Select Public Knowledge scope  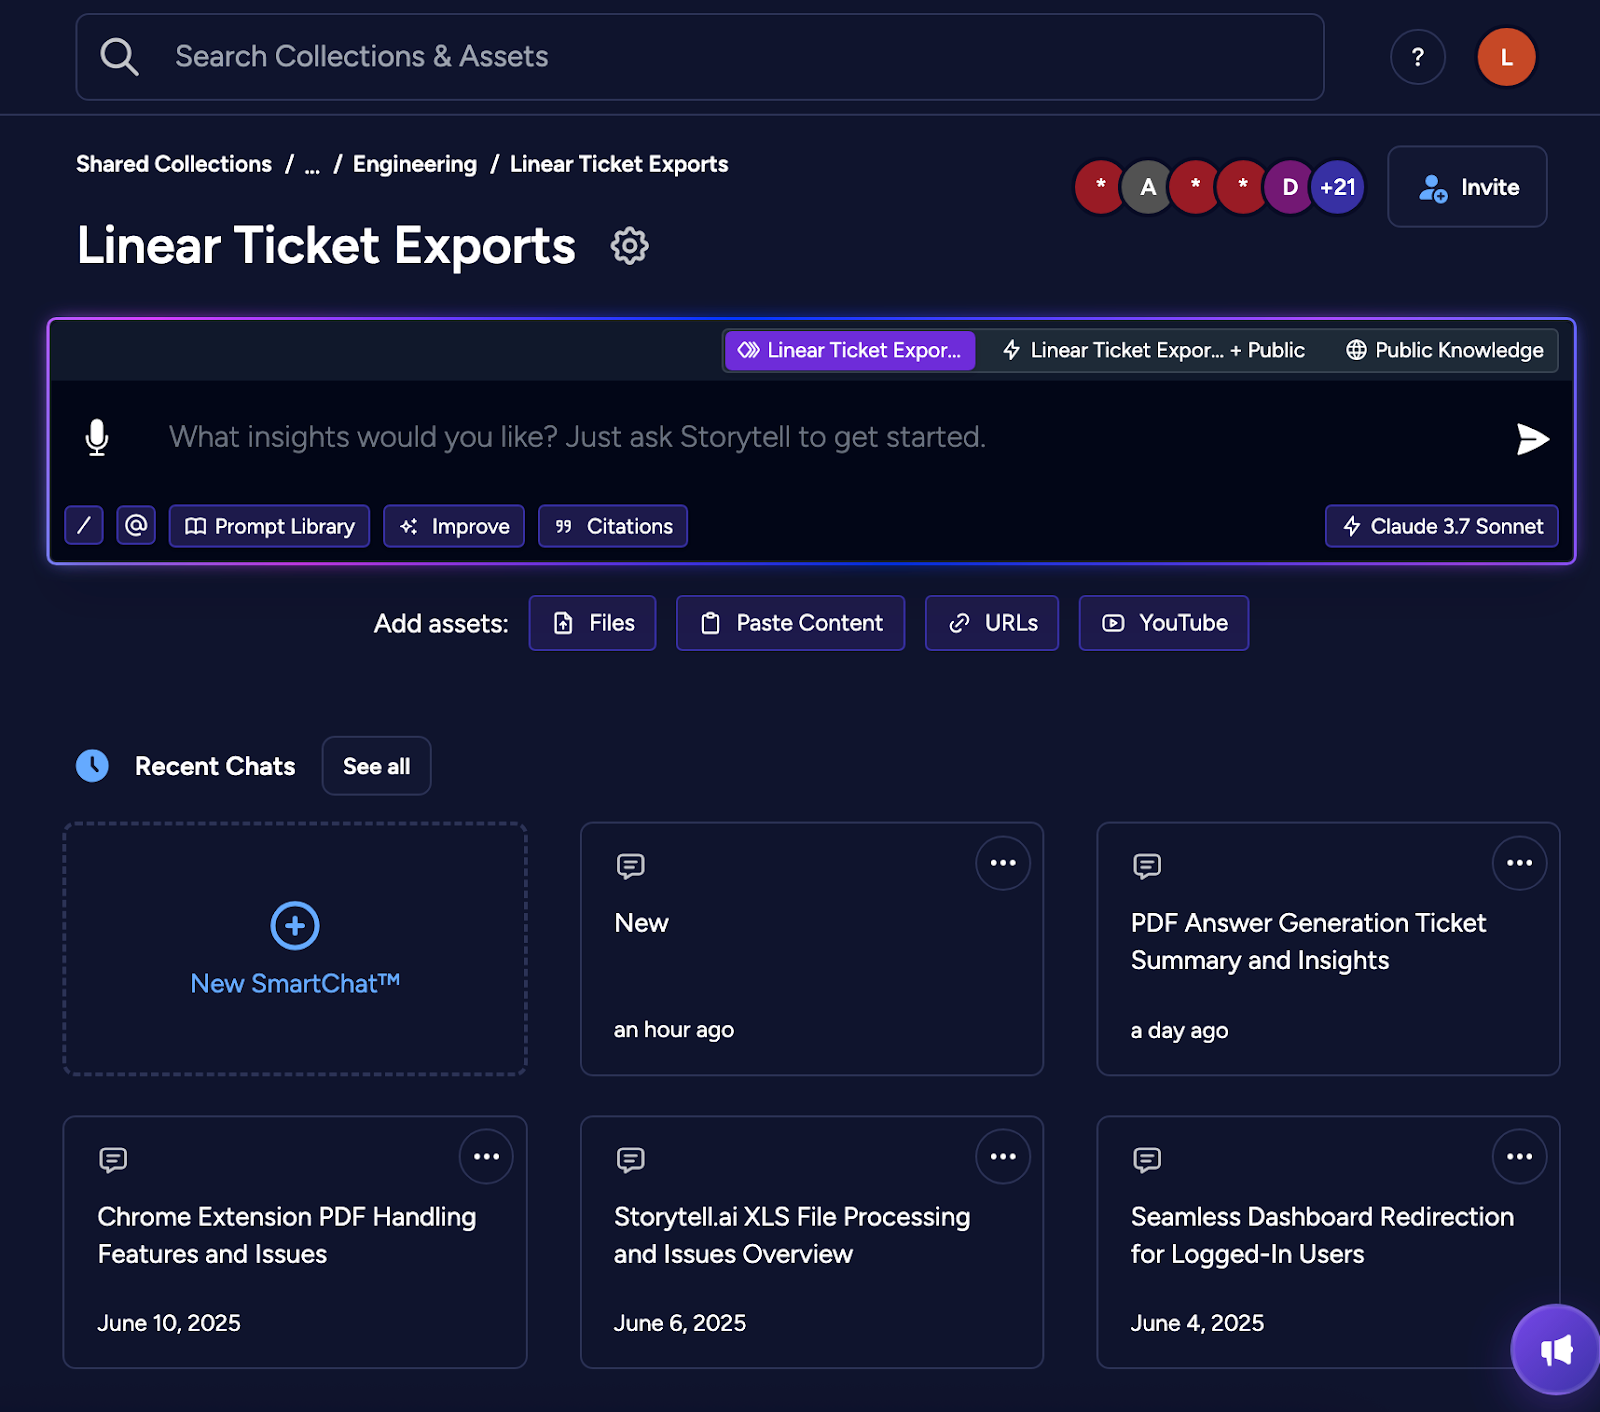[x=1444, y=350]
